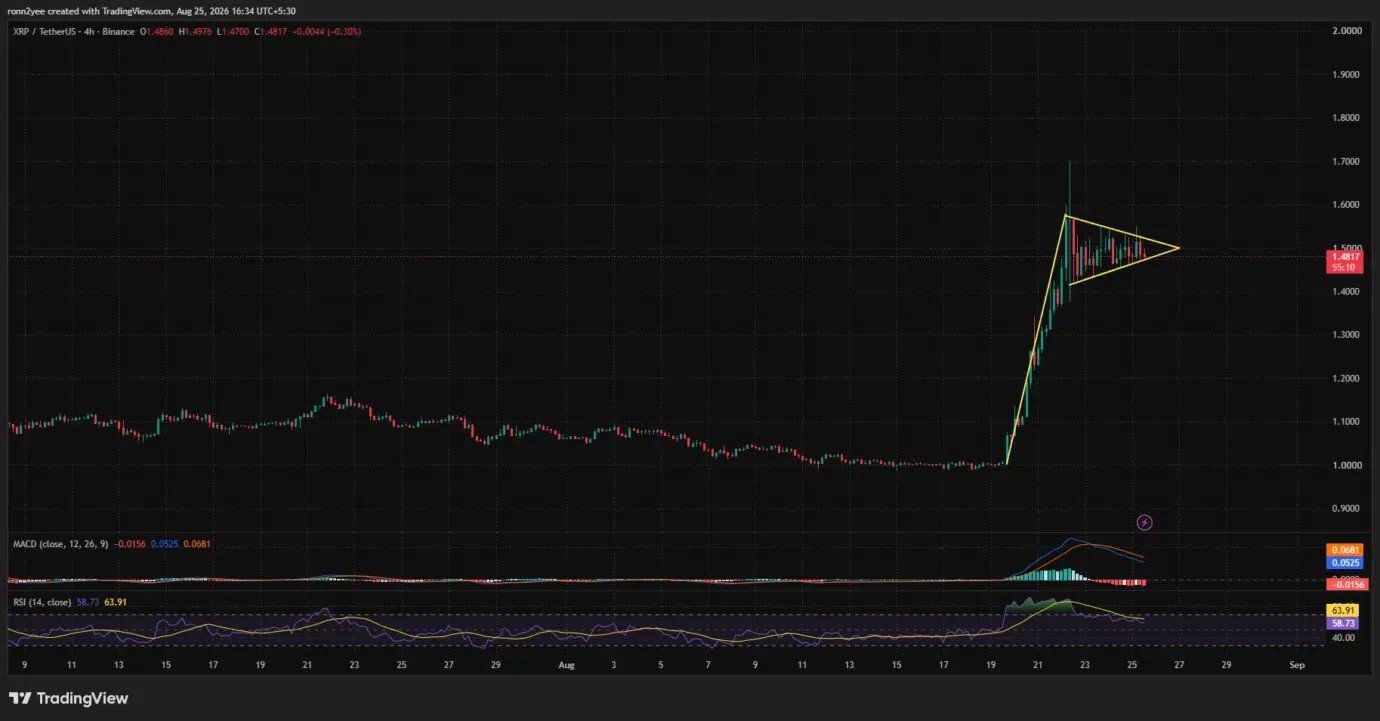The height and width of the screenshot is (721, 1380).
Task: Click the change value −0.0044 (−0.30%)
Action: pos(326,32)
